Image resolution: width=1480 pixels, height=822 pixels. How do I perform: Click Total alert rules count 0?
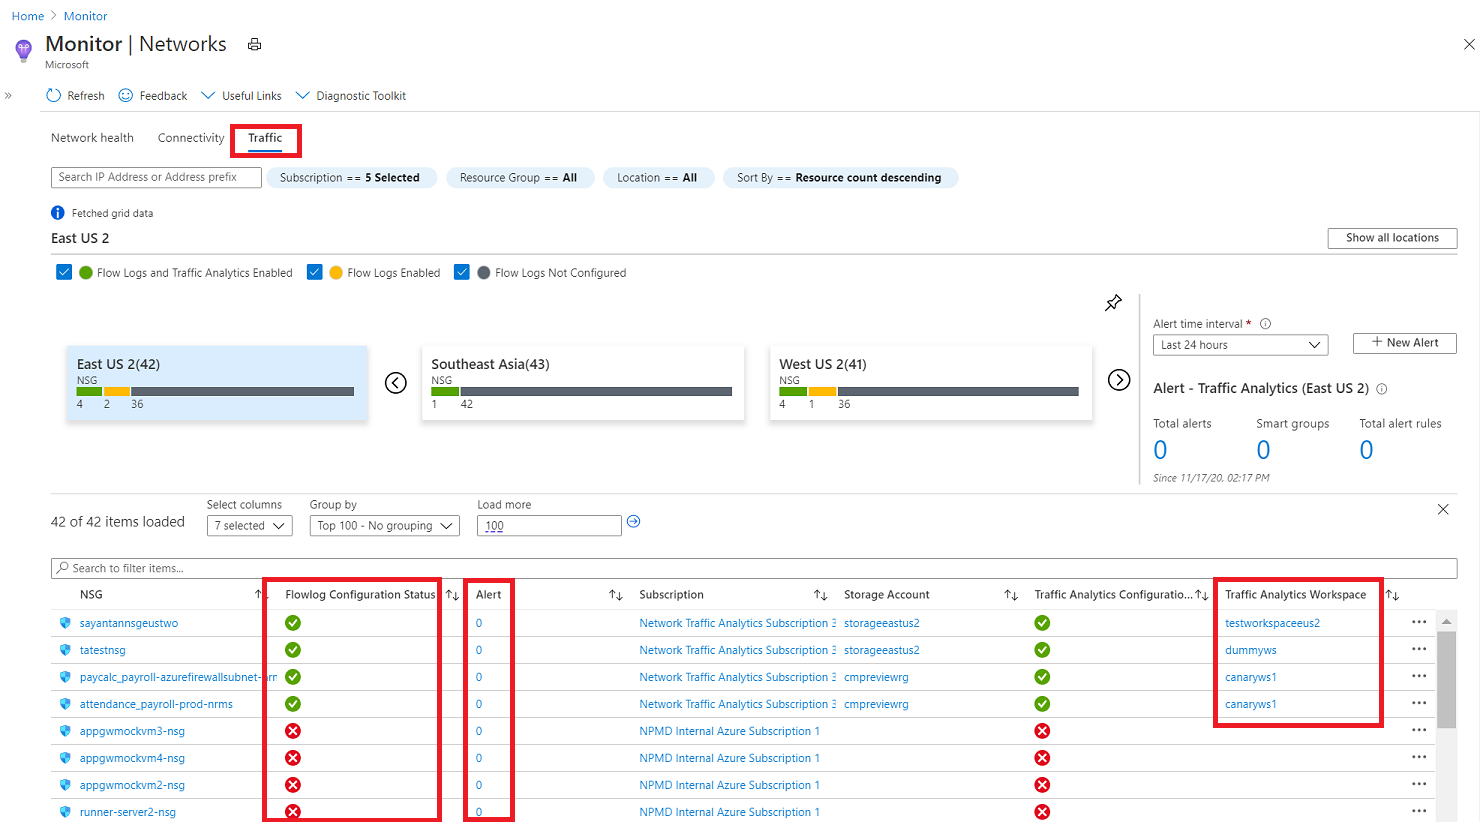1366,450
